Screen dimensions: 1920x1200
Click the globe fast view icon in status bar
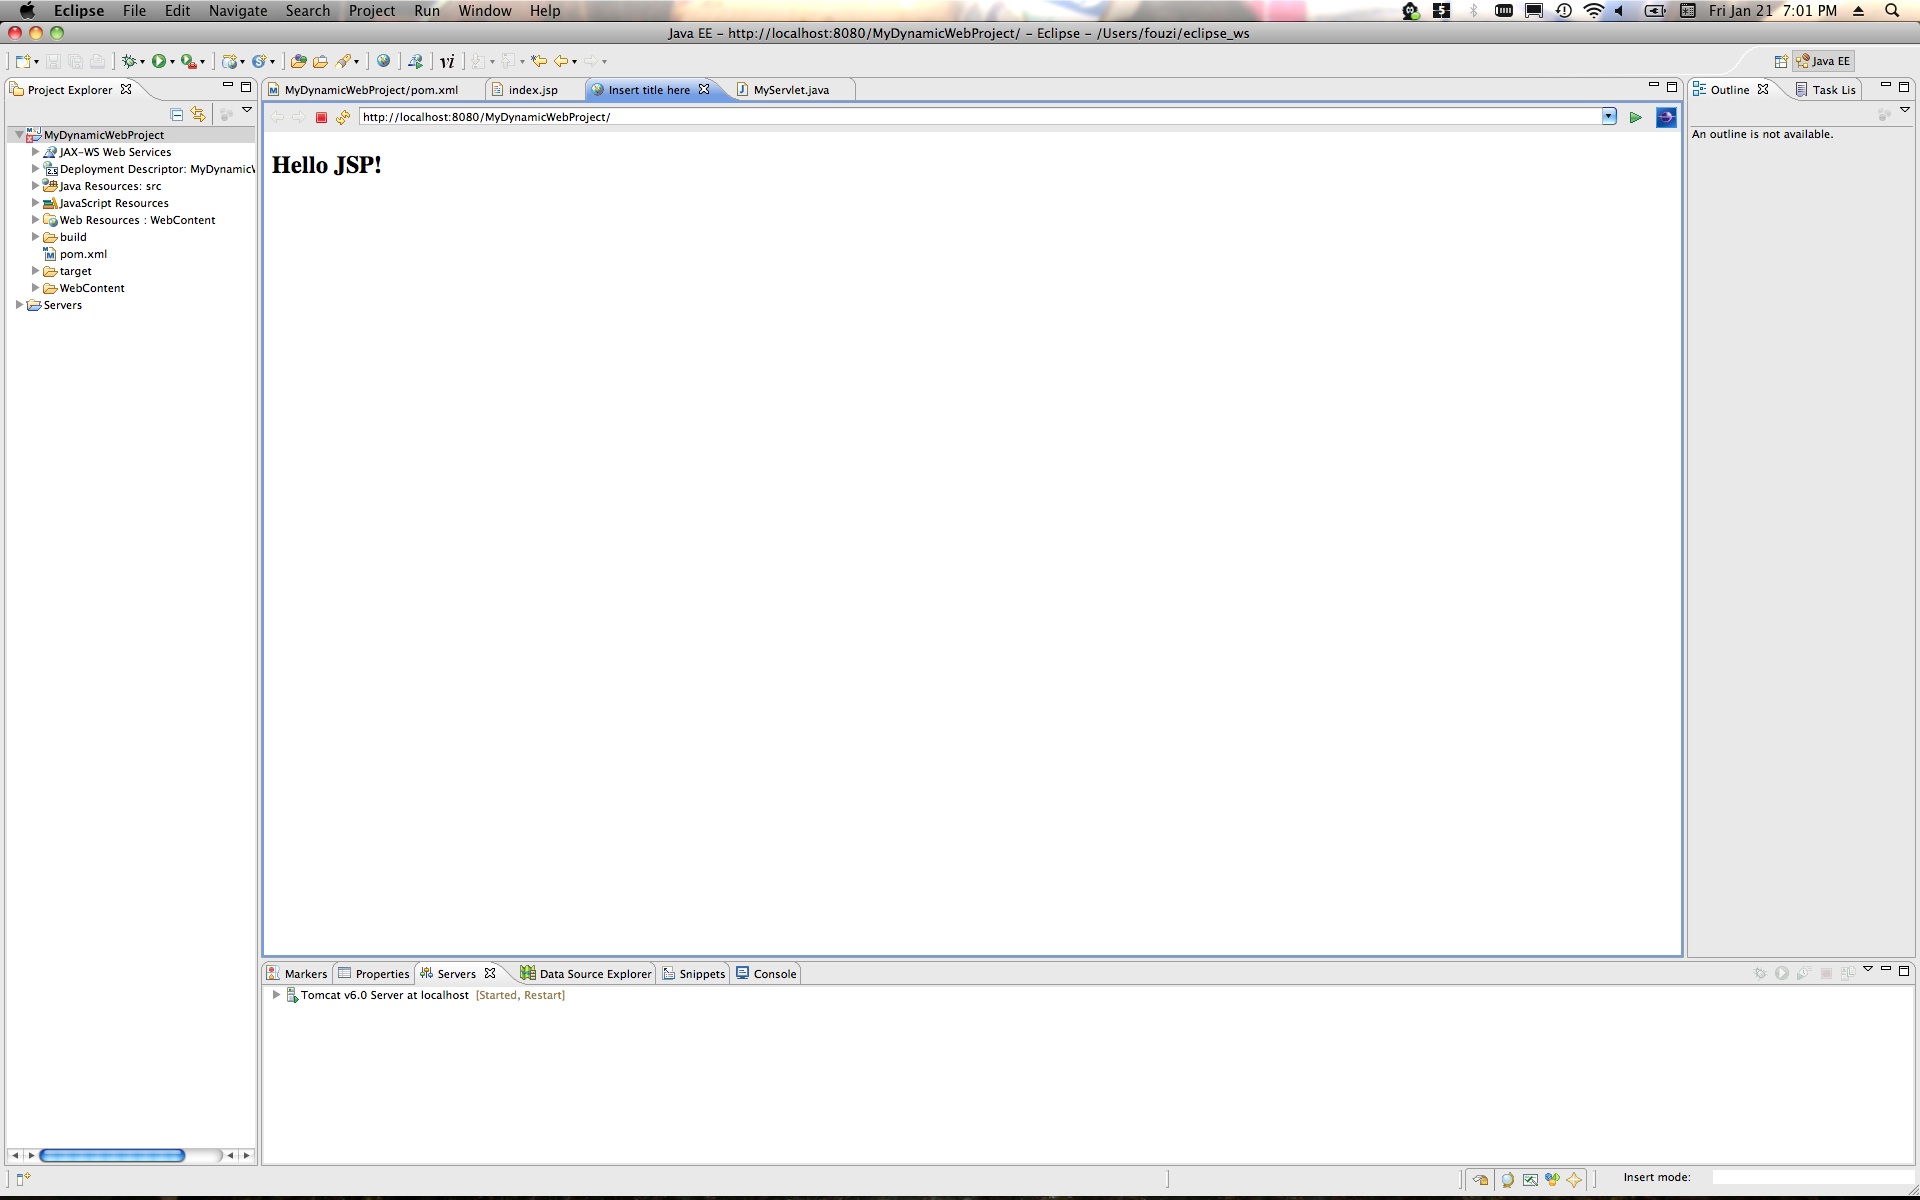coord(1508,1180)
